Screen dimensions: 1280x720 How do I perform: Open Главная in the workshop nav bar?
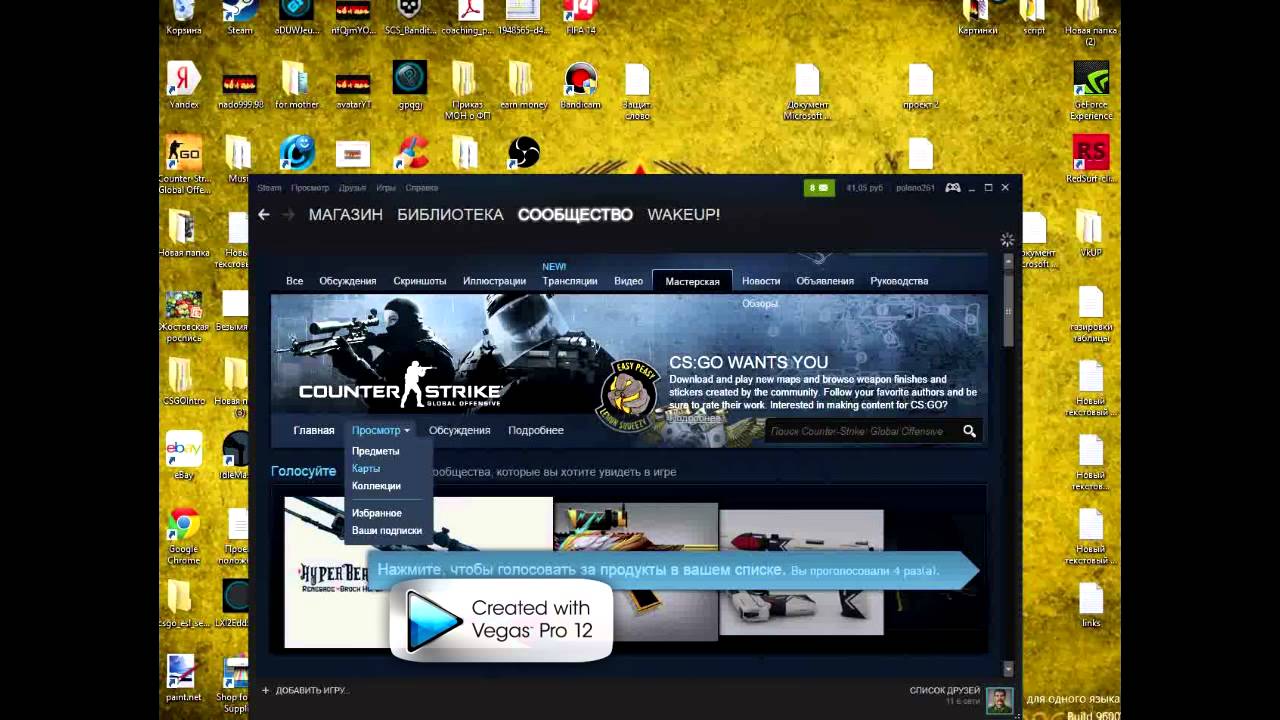pos(314,430)
